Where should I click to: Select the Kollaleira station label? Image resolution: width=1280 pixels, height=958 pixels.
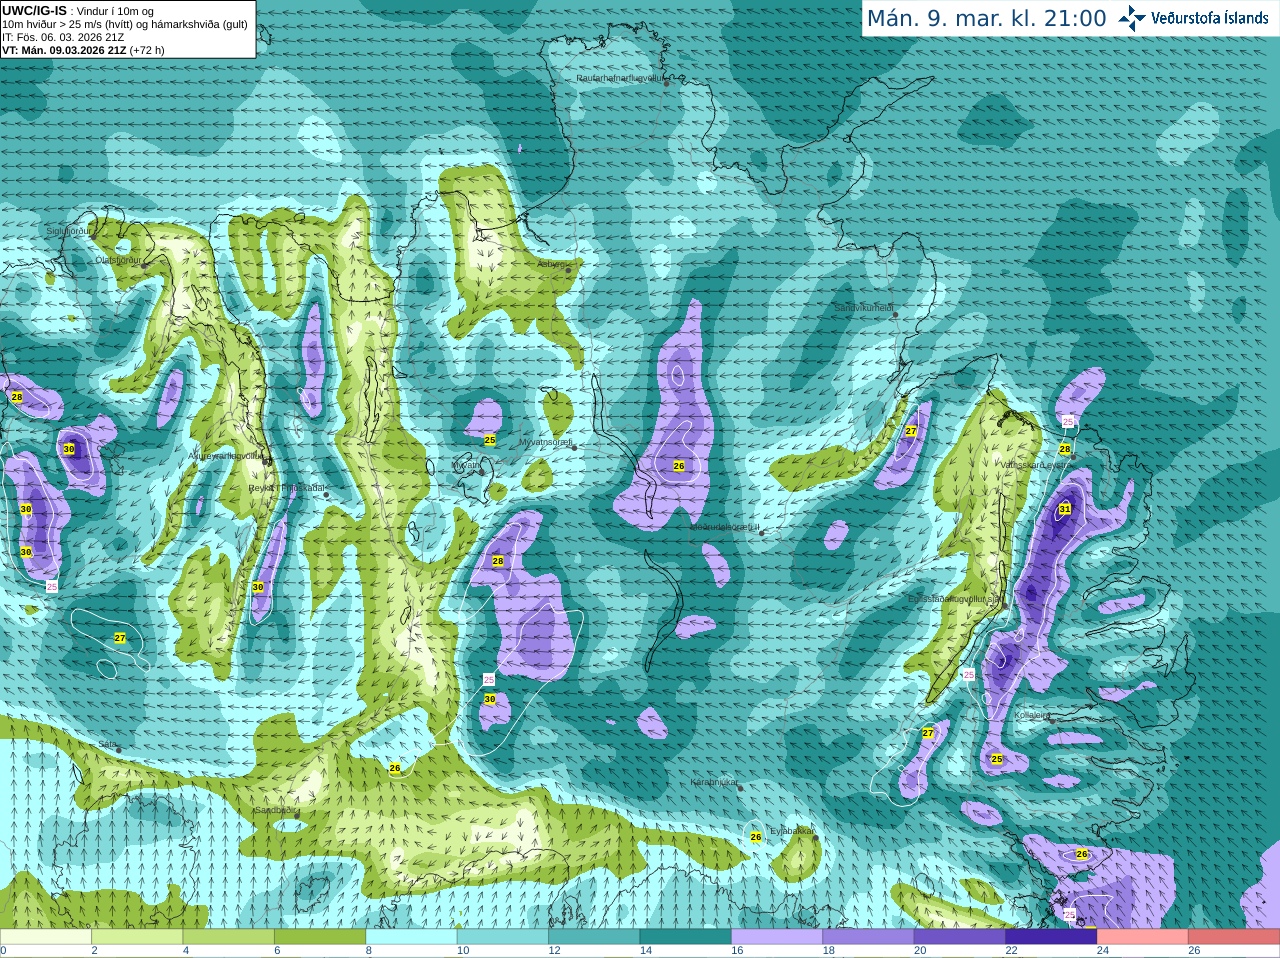click(1032, 715)
